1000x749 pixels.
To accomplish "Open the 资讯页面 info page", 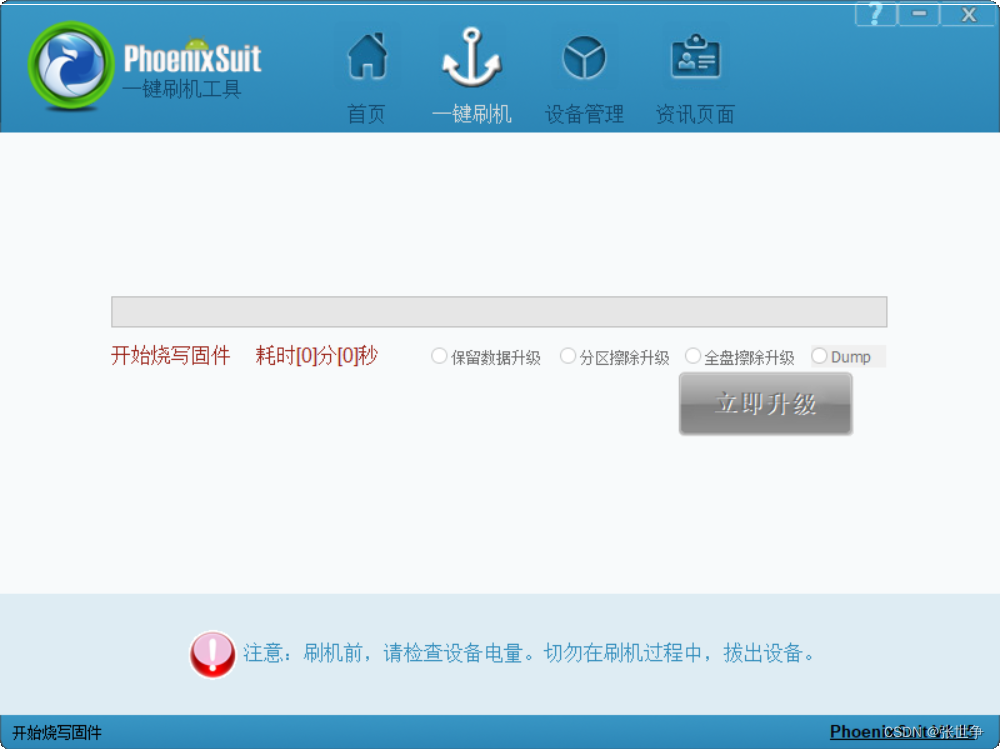I will point(694,75).
